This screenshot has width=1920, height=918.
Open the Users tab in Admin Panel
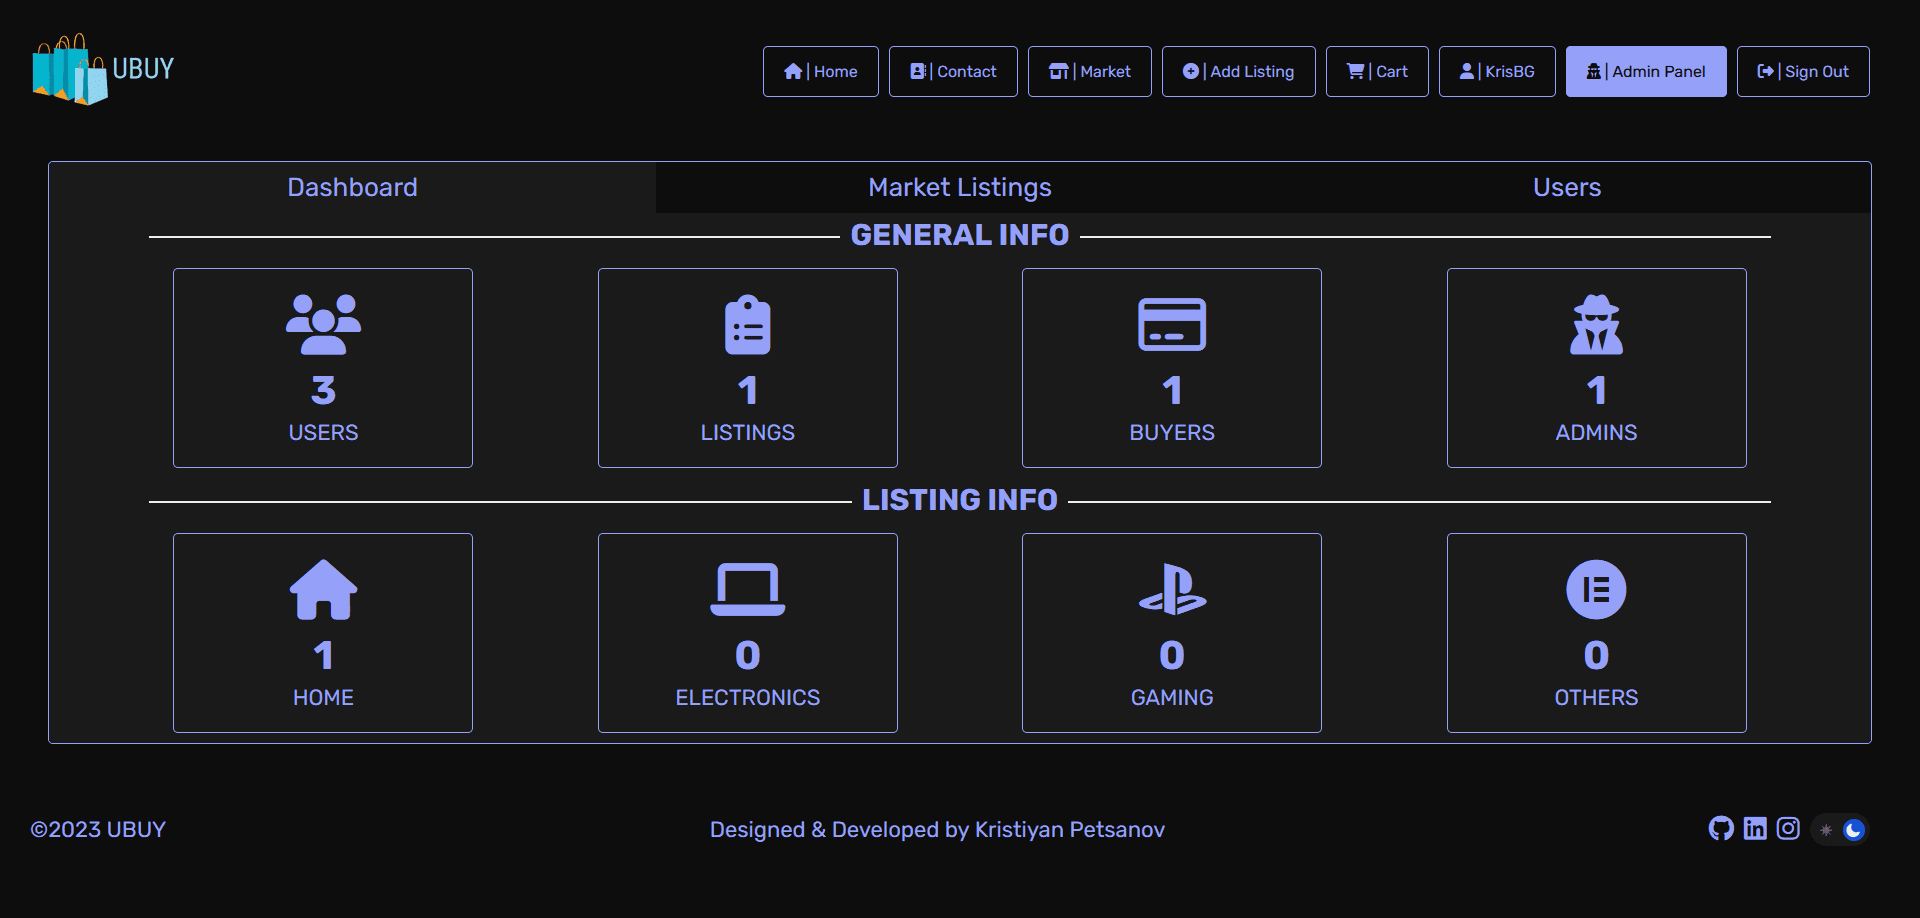click(1566, 187)
